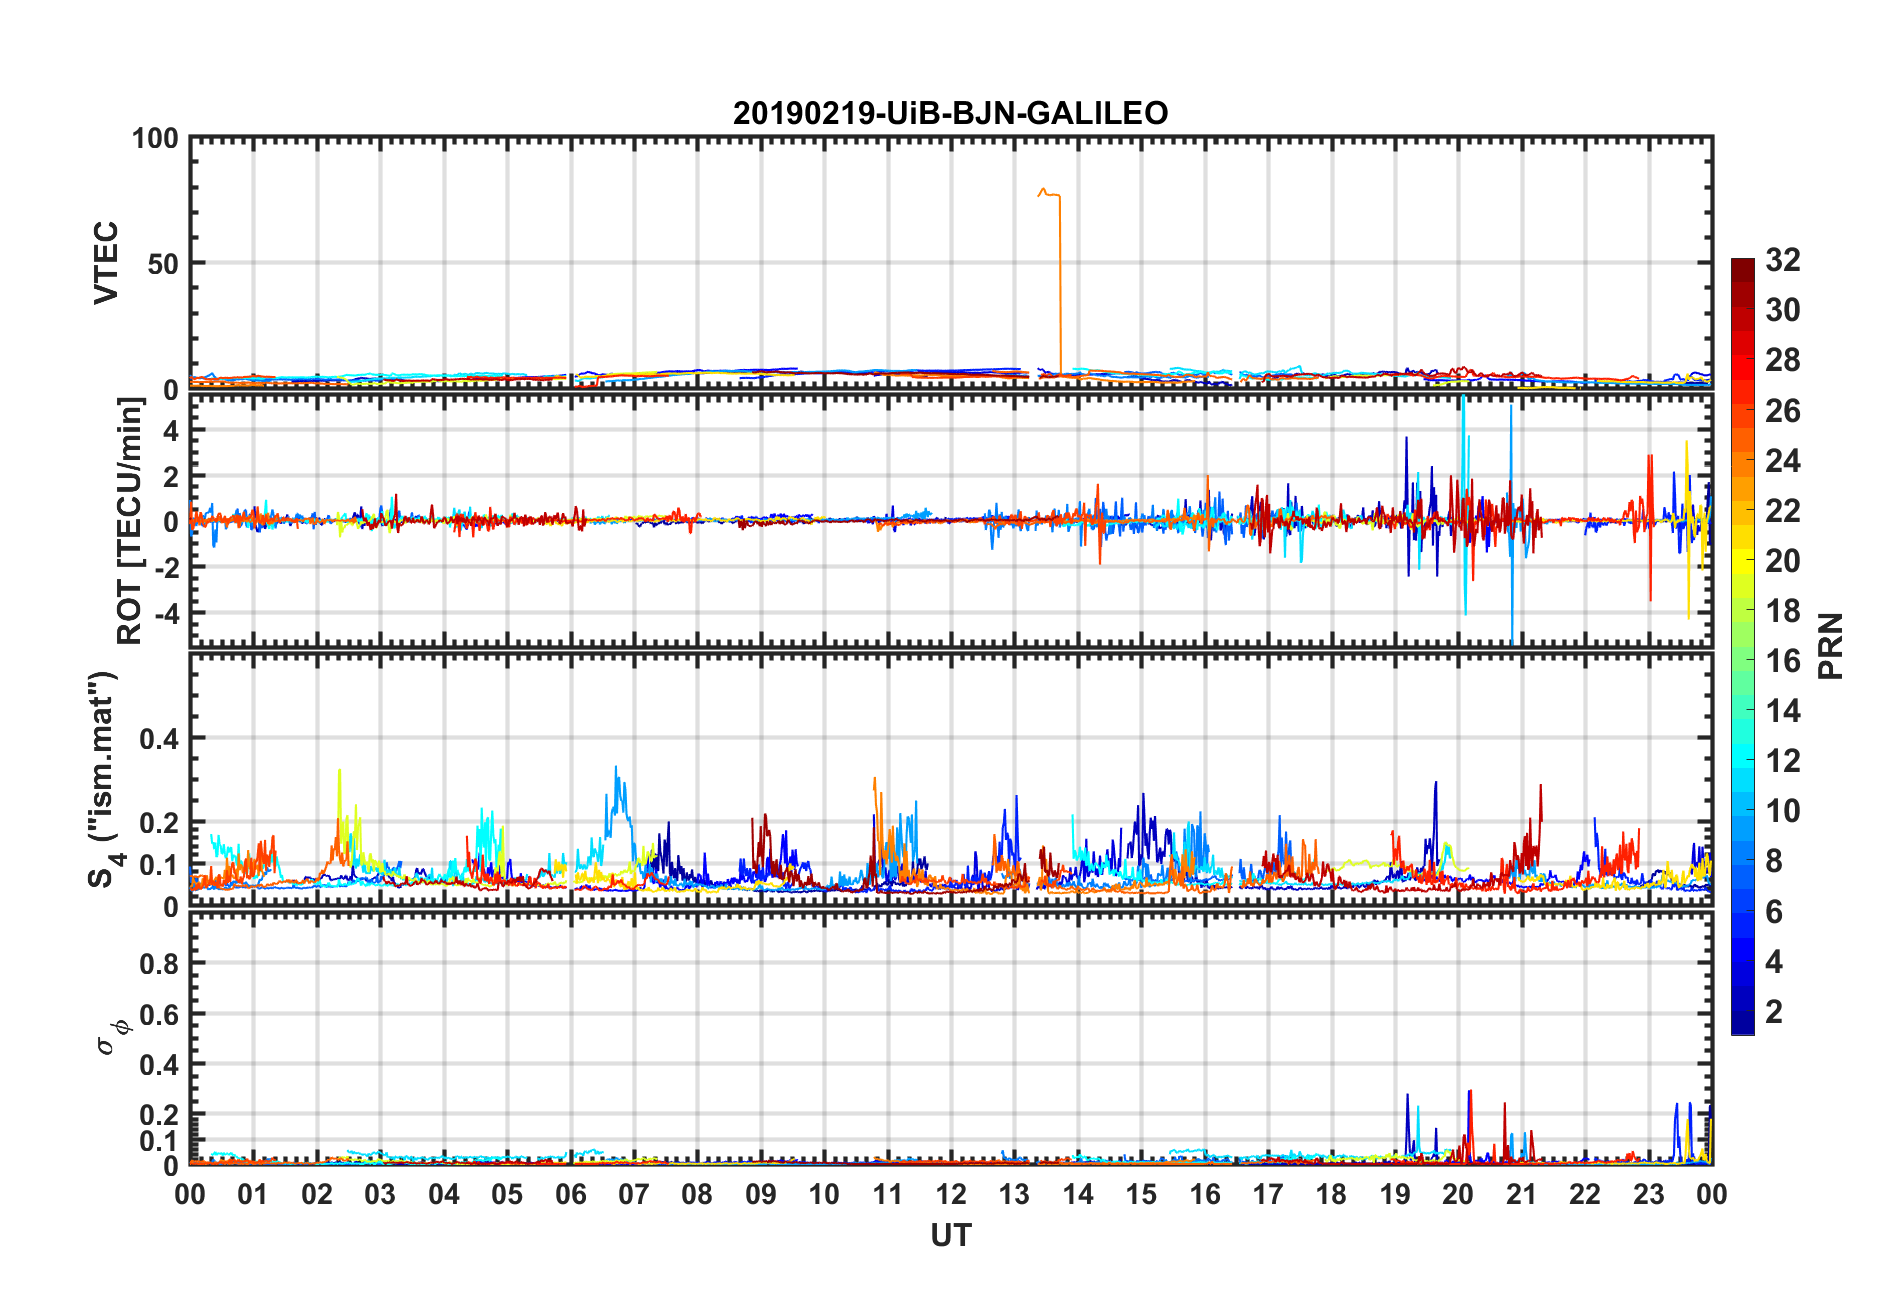The width and height of the screenshot is (1902, 1292).
Task: Select the S4 ("ism.mat") y-axis label
Action: pyautogui.click(x=103, y=779)
